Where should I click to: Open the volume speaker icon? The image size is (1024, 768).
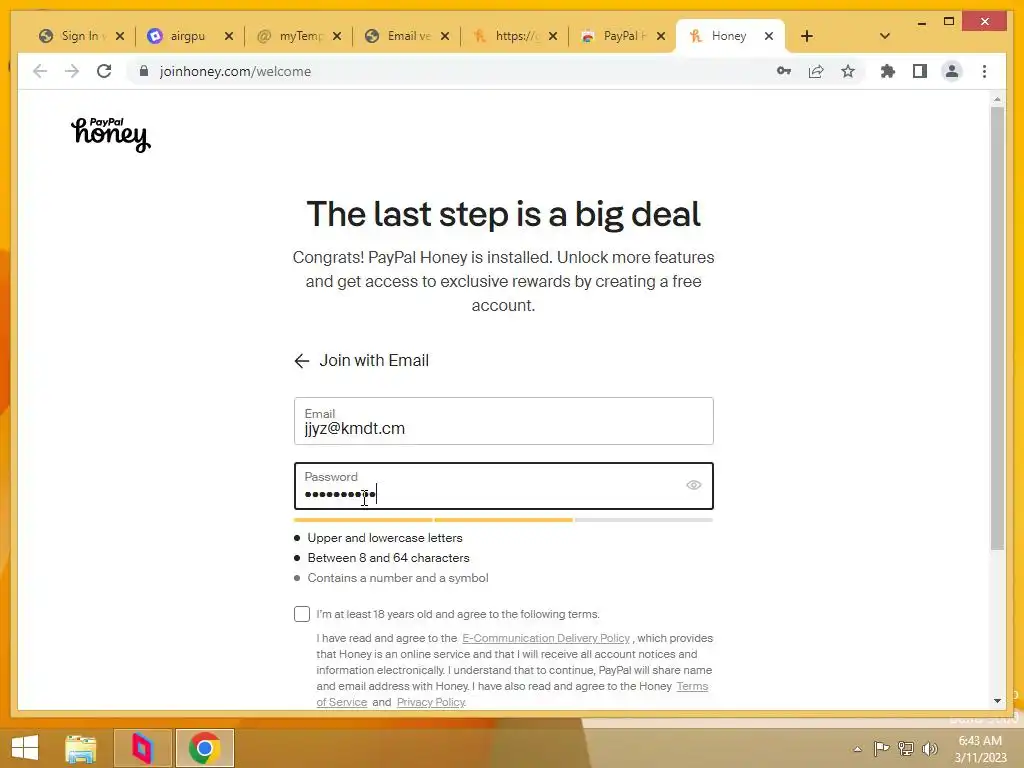(930, 748)
